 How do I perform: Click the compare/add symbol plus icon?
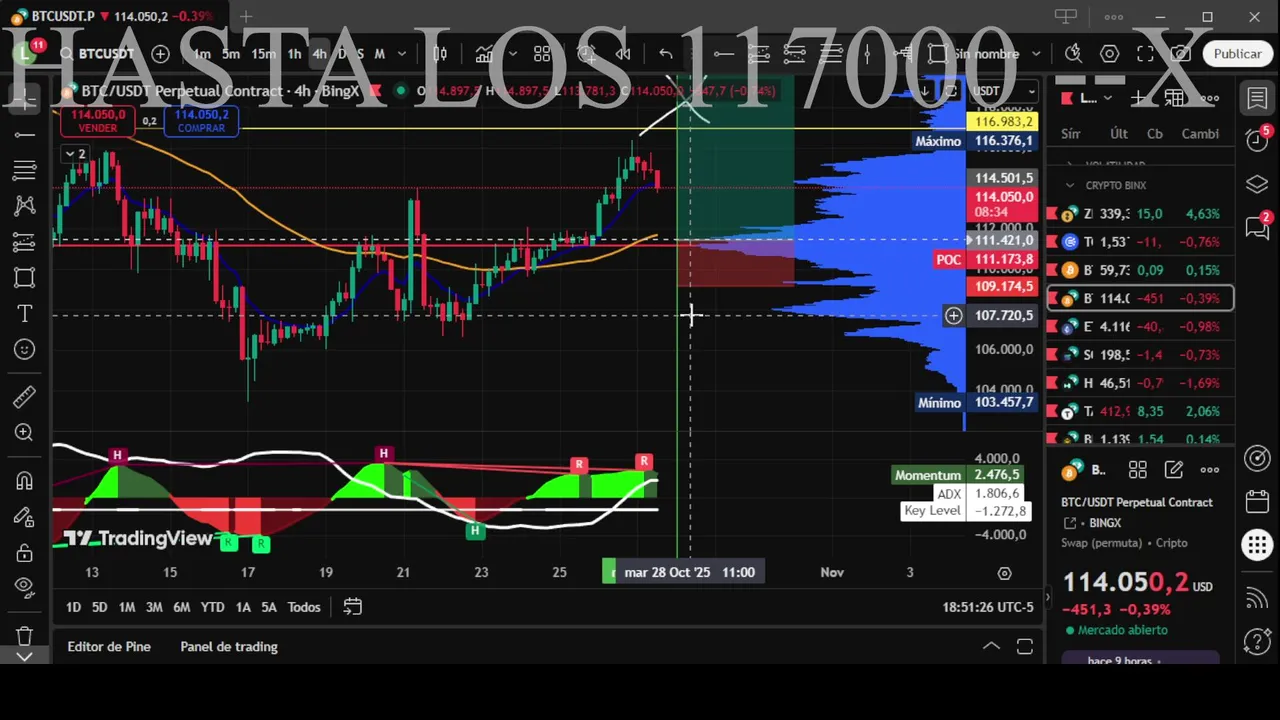(160, 54)
